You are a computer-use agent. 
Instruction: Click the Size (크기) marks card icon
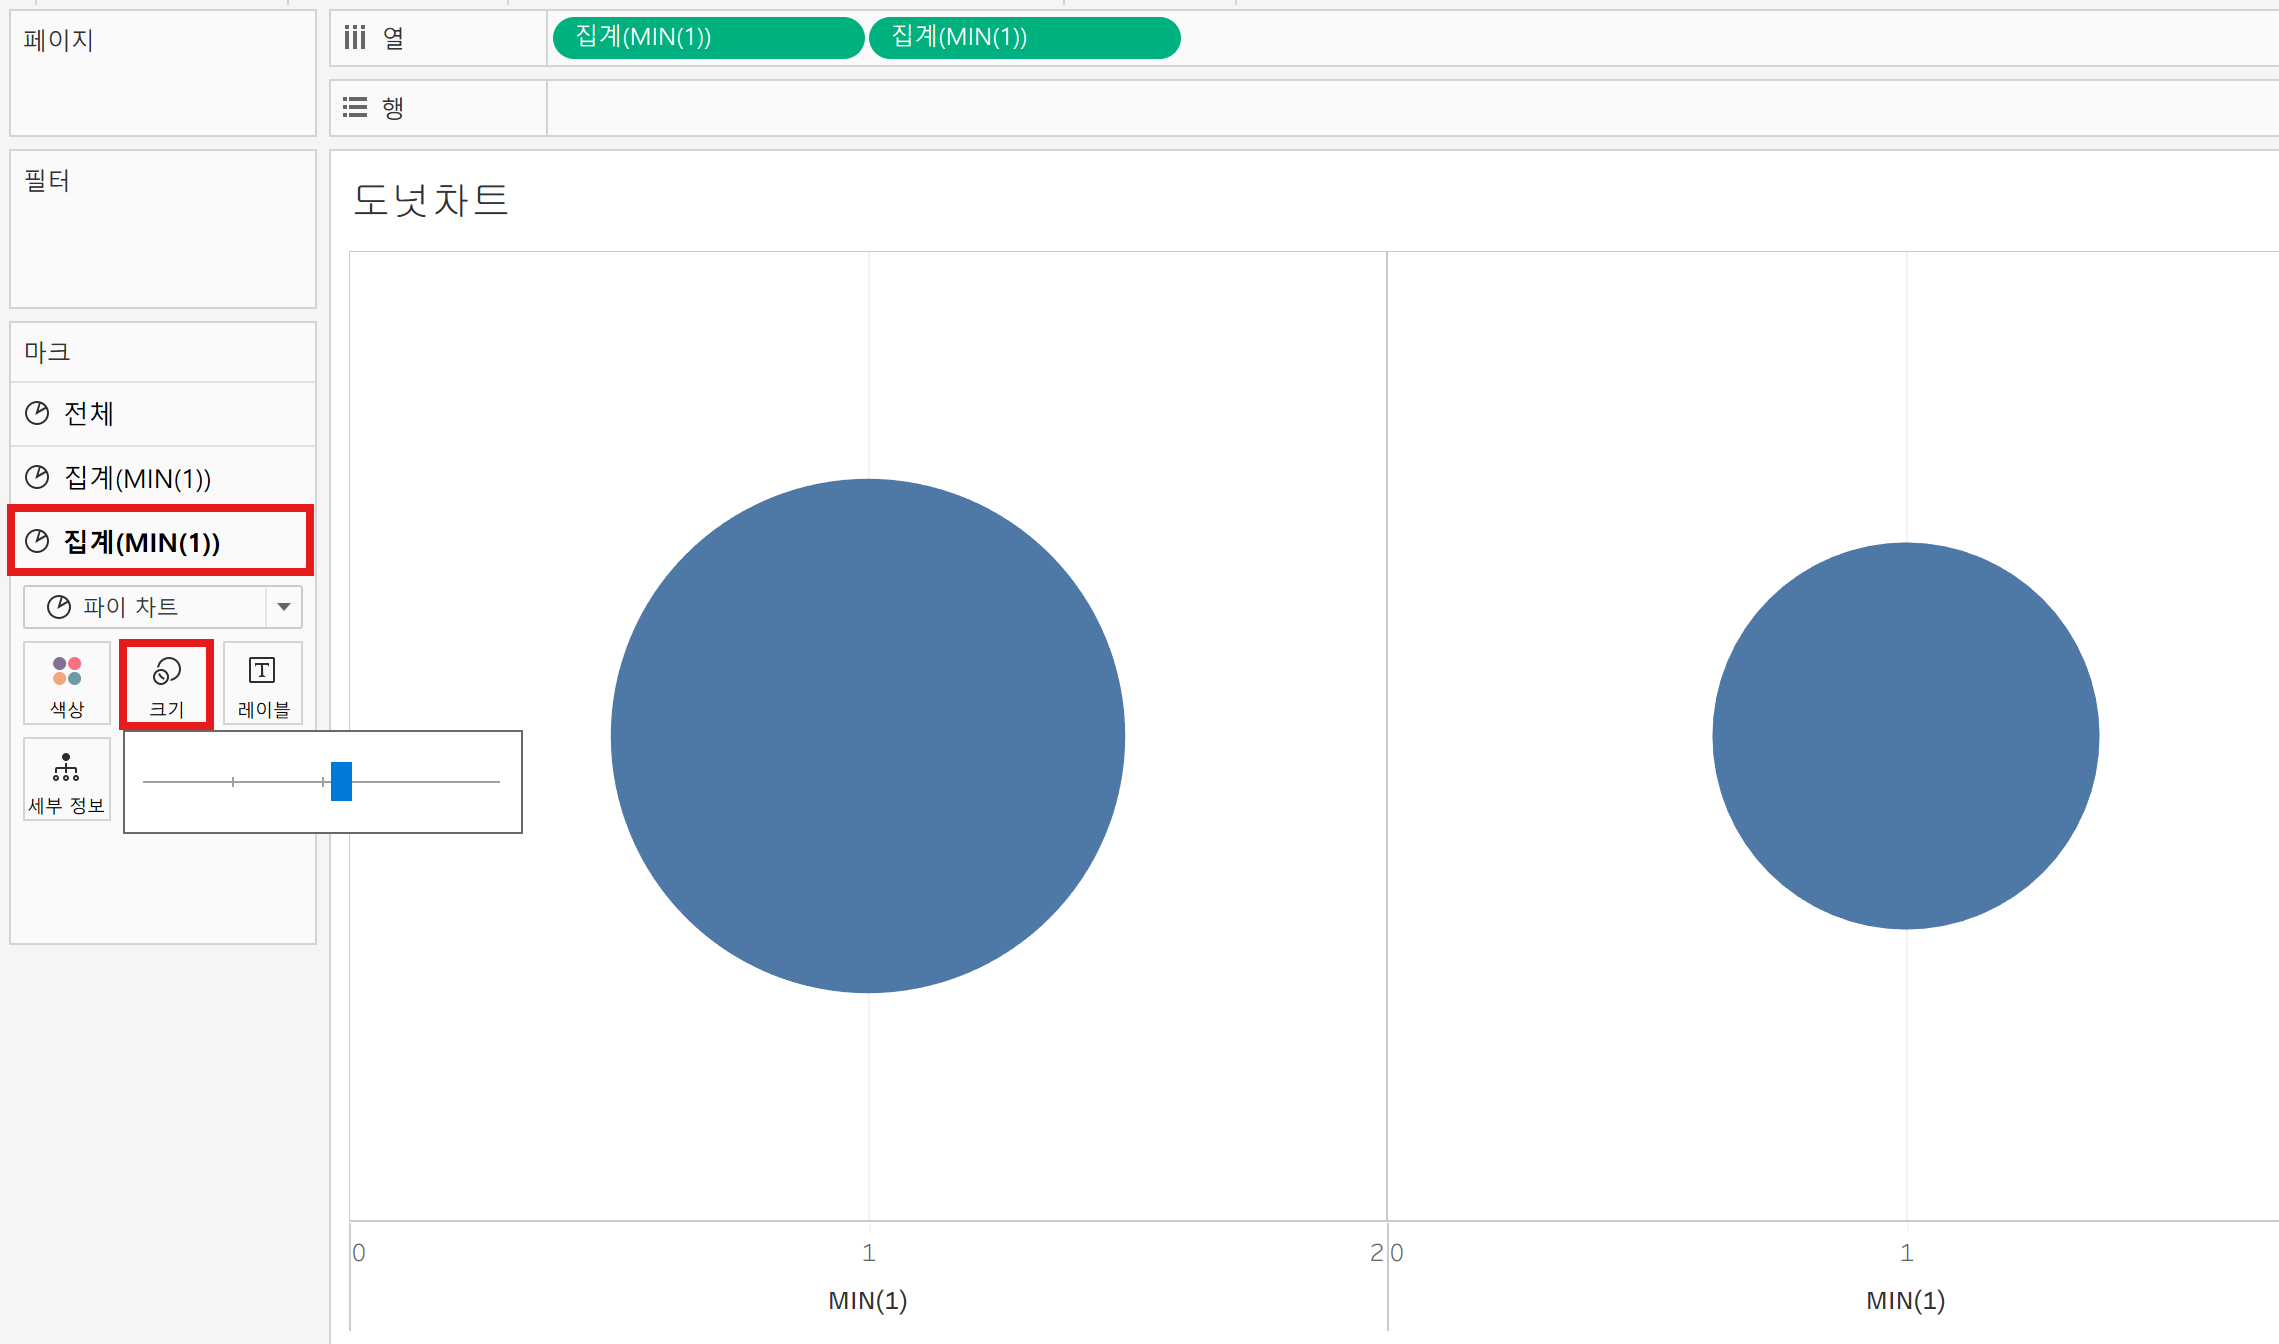166,672
